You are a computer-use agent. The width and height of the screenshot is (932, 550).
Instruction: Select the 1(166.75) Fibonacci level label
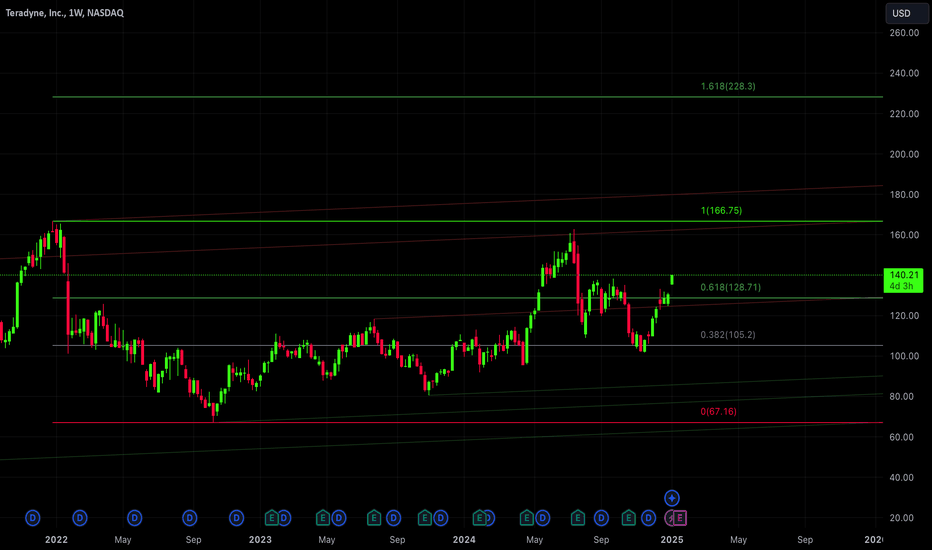pos(721,210)
